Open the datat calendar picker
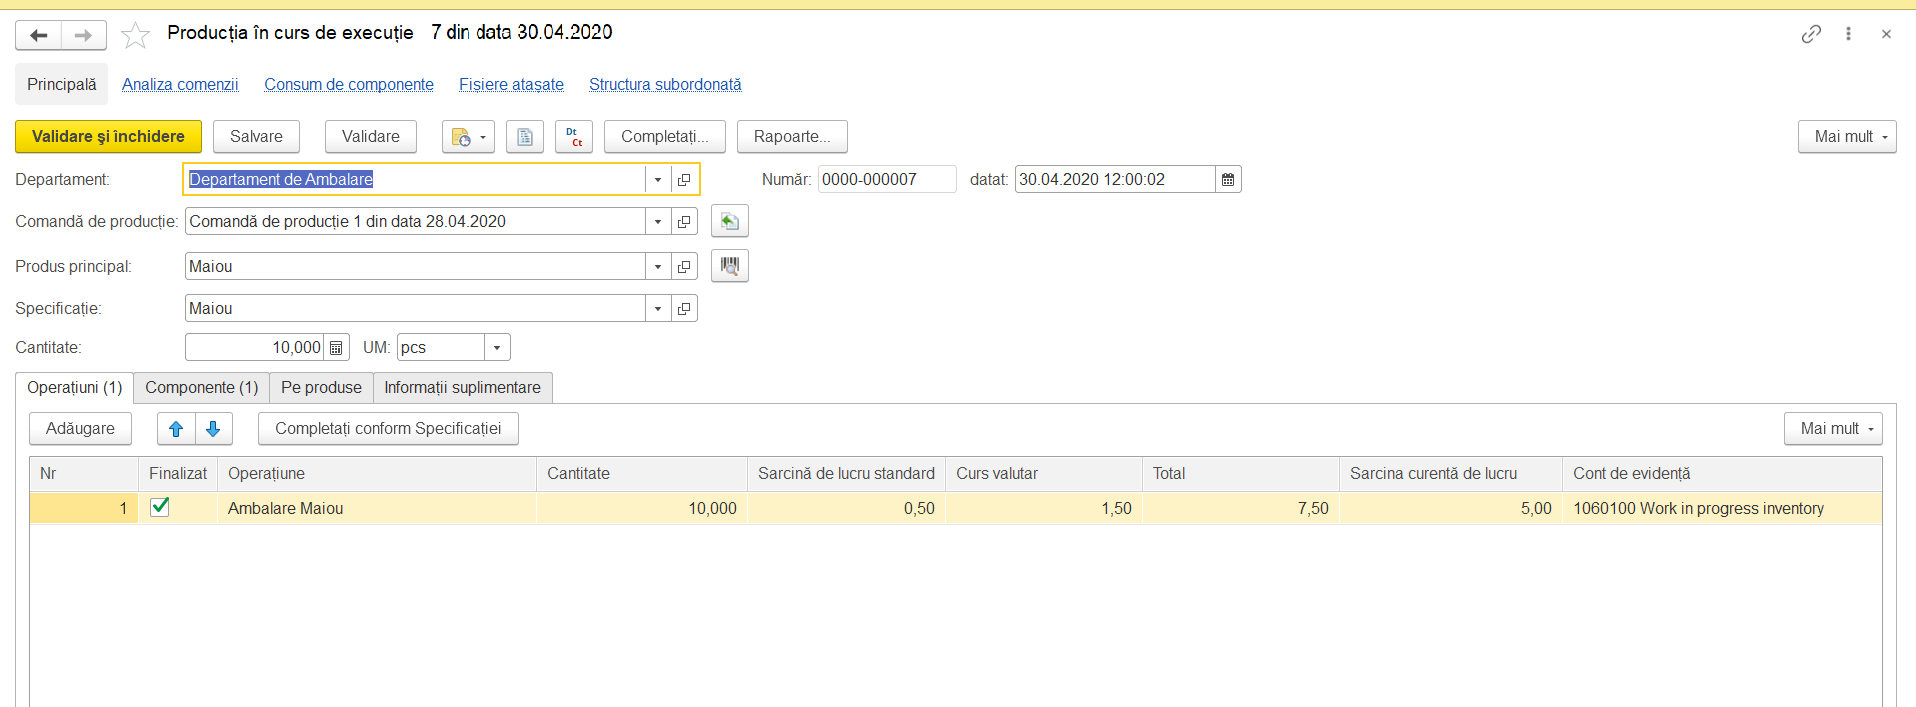 coord(1228,180)
